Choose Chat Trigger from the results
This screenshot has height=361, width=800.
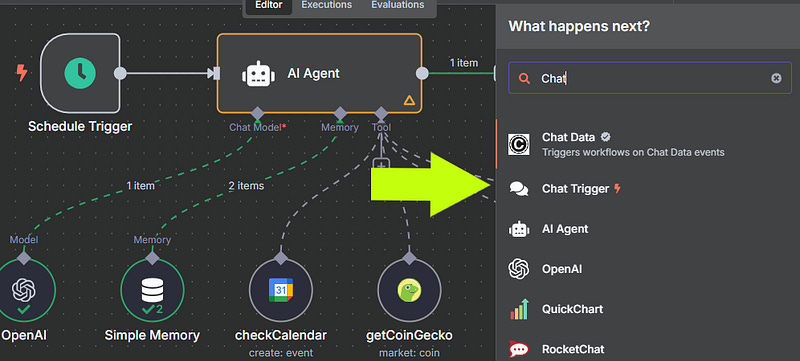[648, 189]
